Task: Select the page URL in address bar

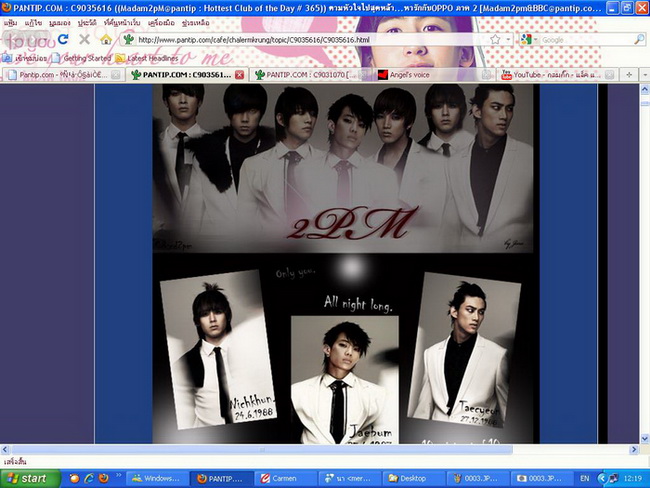Action: click(x=253, y=40)
